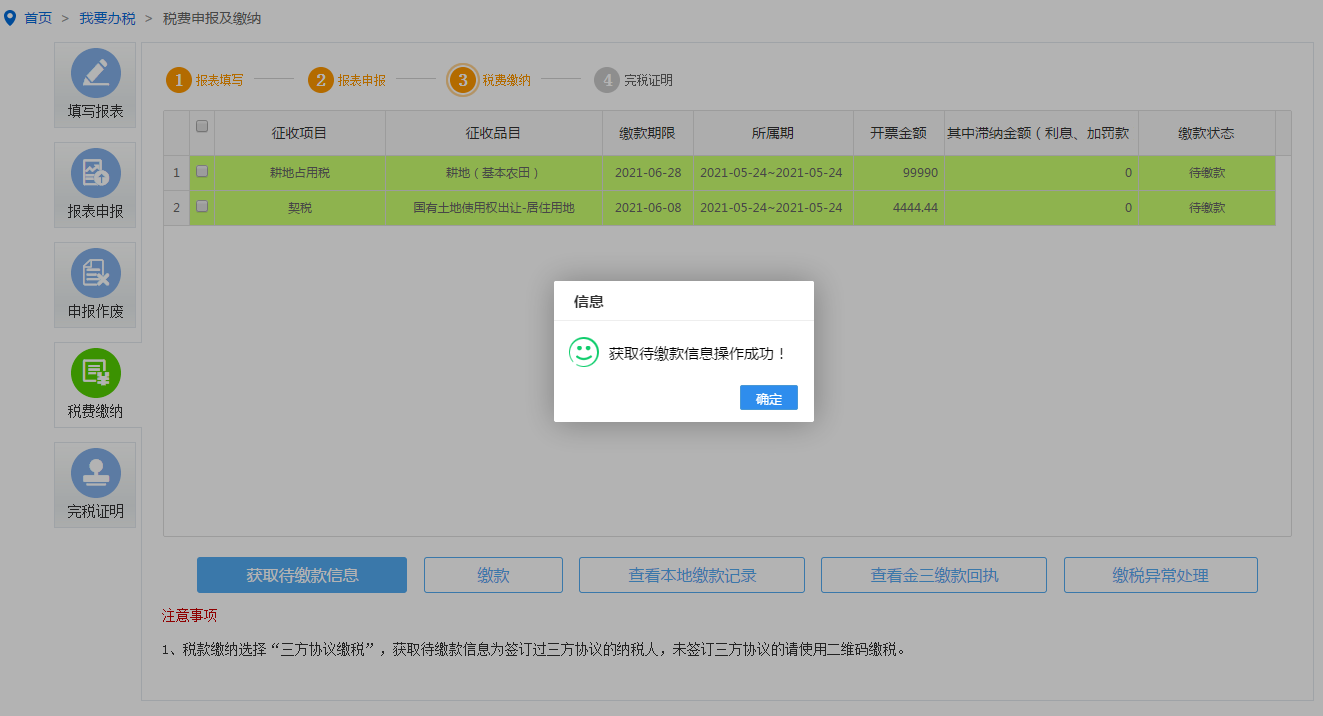Click the 填写报表 pencil icon
This screenshot has width=1323, height=716.
tap(96, 73)
